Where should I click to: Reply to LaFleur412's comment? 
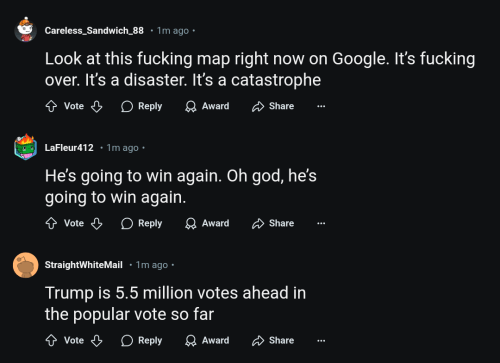coord(141,223)
